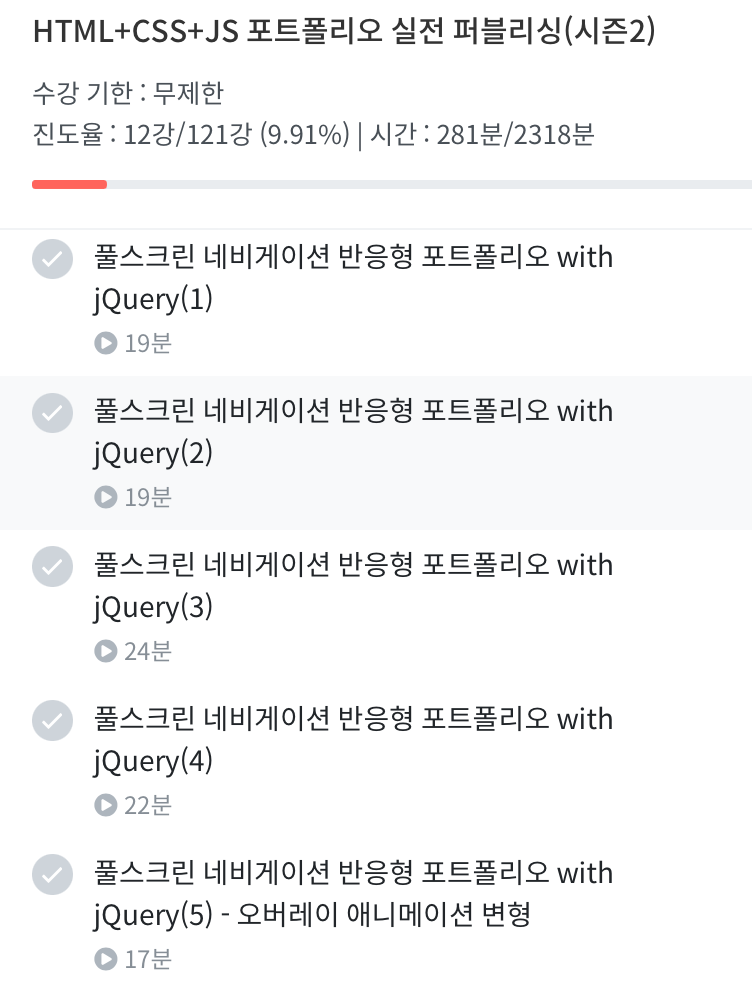The height and width of the screenshot is (998, 752).
Task: Open lecture titled 풀스크린 네비게이션 jQuery(2)
Action: [353, 432]
